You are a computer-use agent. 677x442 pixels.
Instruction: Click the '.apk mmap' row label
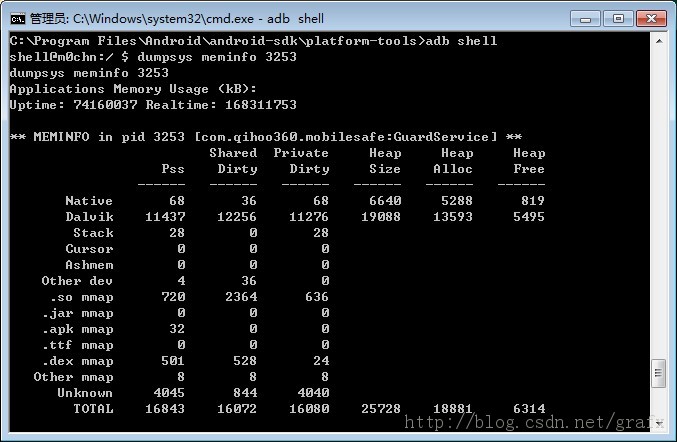(x=77, y=329)
